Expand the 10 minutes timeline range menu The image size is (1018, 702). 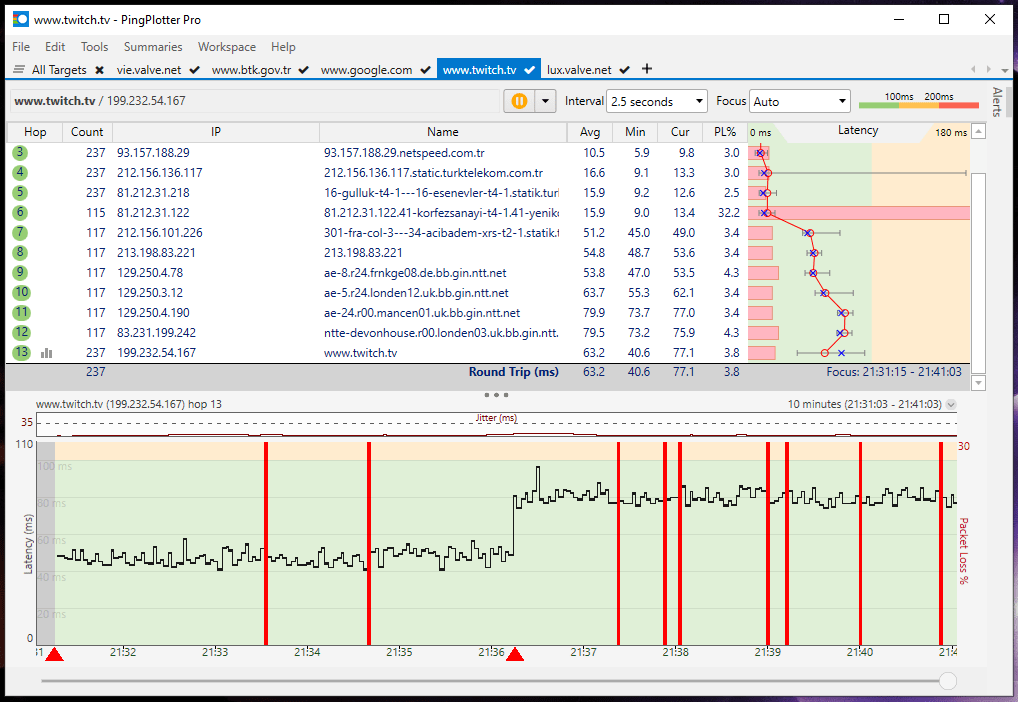coord(950,405)
